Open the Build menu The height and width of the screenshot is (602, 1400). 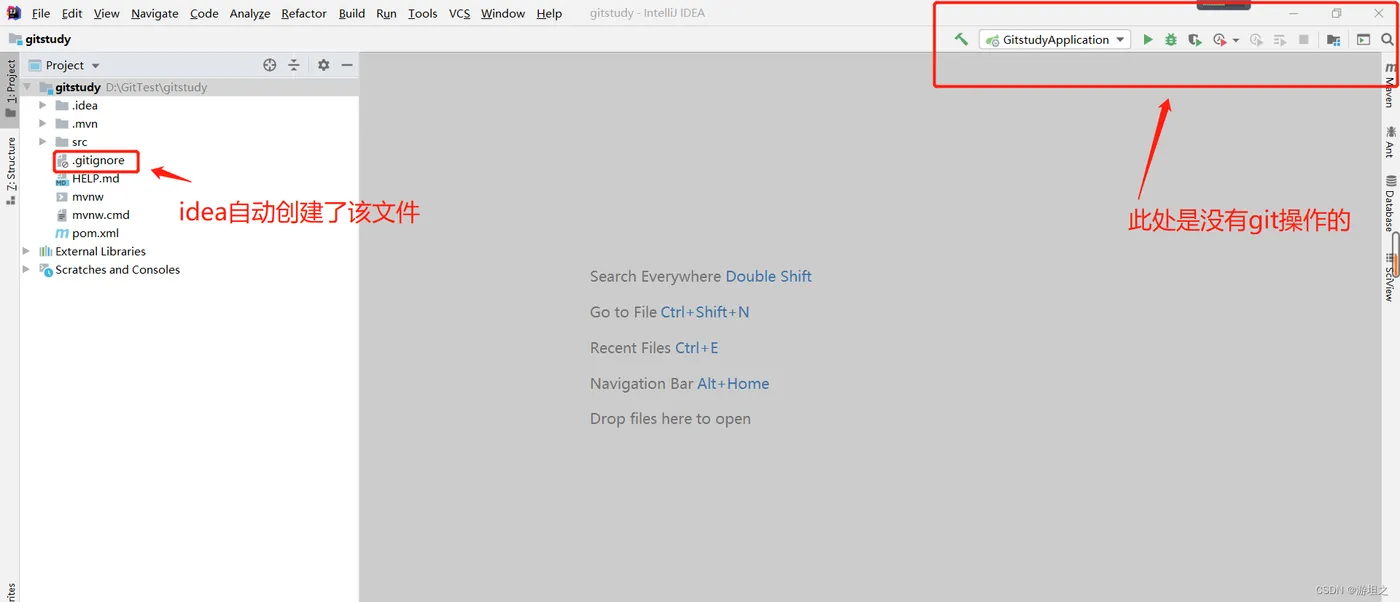(x=352, y=13)
